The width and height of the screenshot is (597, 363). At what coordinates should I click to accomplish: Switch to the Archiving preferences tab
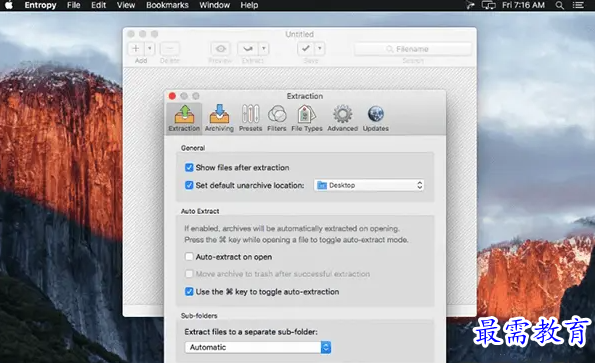[219, 118]
